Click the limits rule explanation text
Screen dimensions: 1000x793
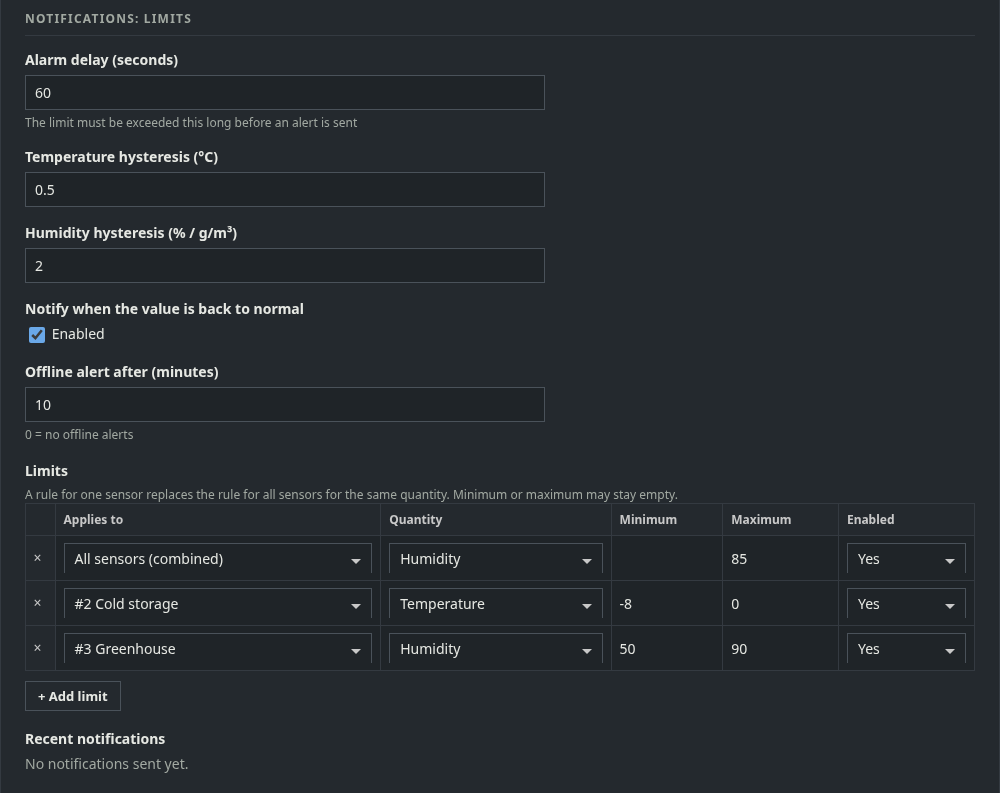351,494
